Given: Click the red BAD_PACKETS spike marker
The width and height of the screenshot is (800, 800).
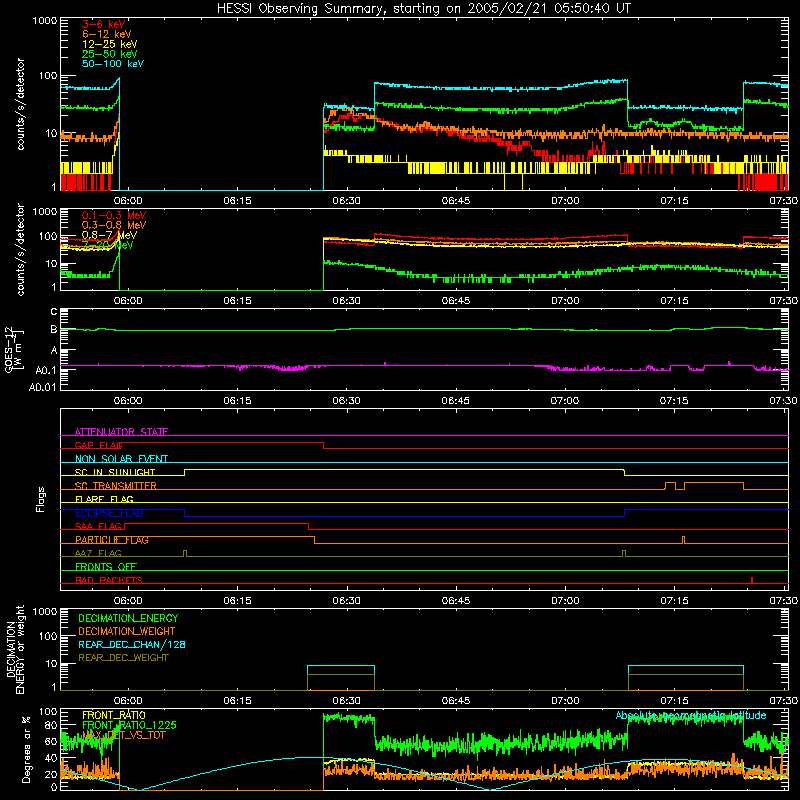Looking at the screenshot, I should [x=752, y=580].
